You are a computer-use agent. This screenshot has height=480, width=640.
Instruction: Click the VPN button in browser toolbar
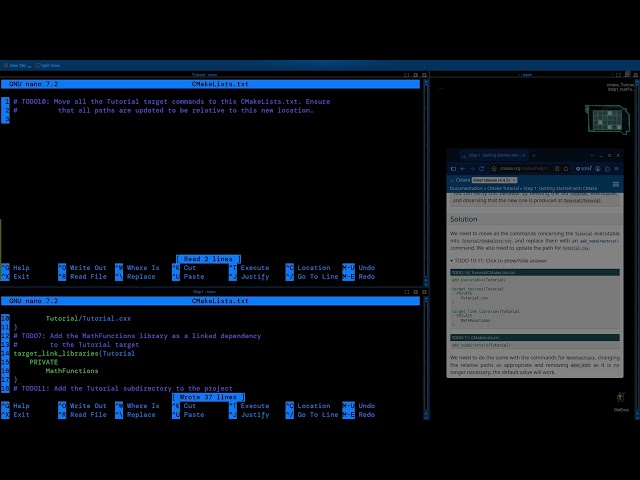point(583,169)
